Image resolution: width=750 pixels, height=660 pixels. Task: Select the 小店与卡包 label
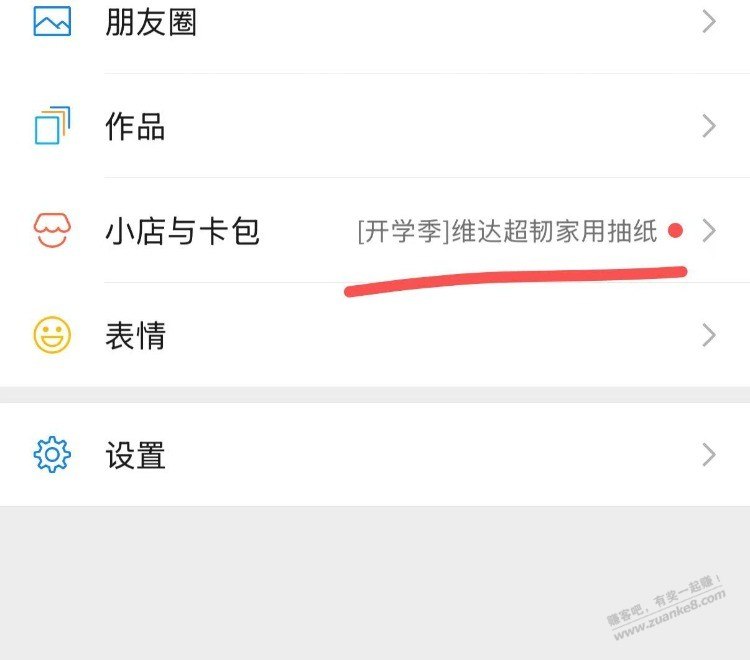tap(182, 231)
